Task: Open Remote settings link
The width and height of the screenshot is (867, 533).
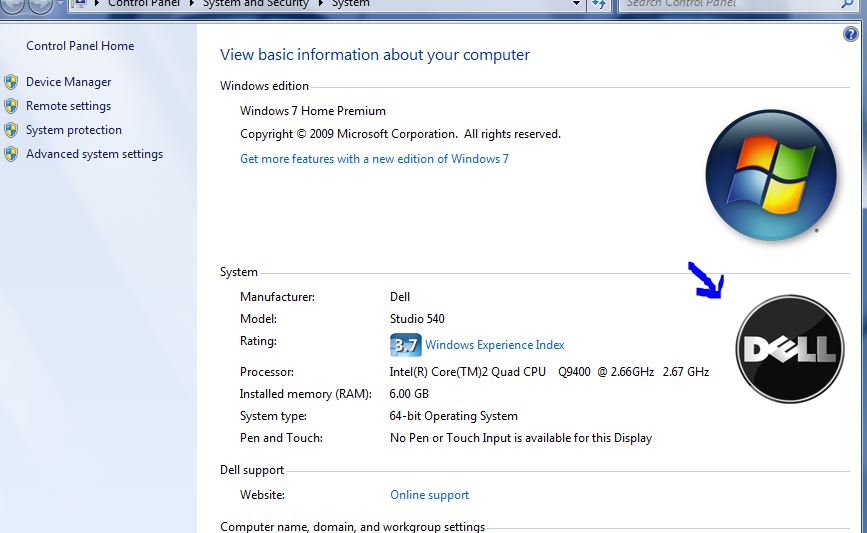Action: (69, 106)
